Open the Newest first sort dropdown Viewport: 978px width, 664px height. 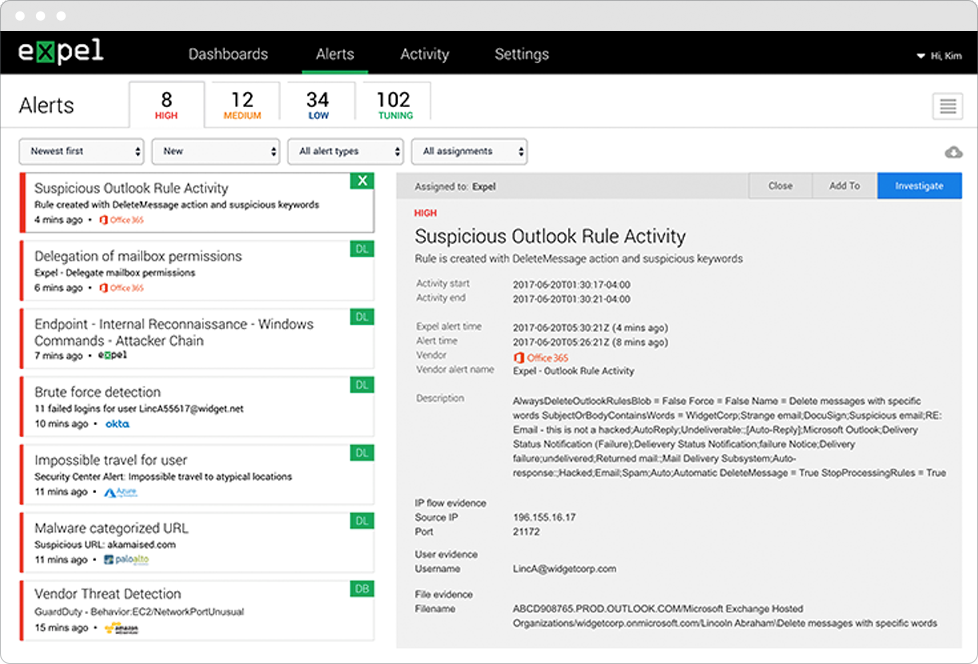pos(82,152)
